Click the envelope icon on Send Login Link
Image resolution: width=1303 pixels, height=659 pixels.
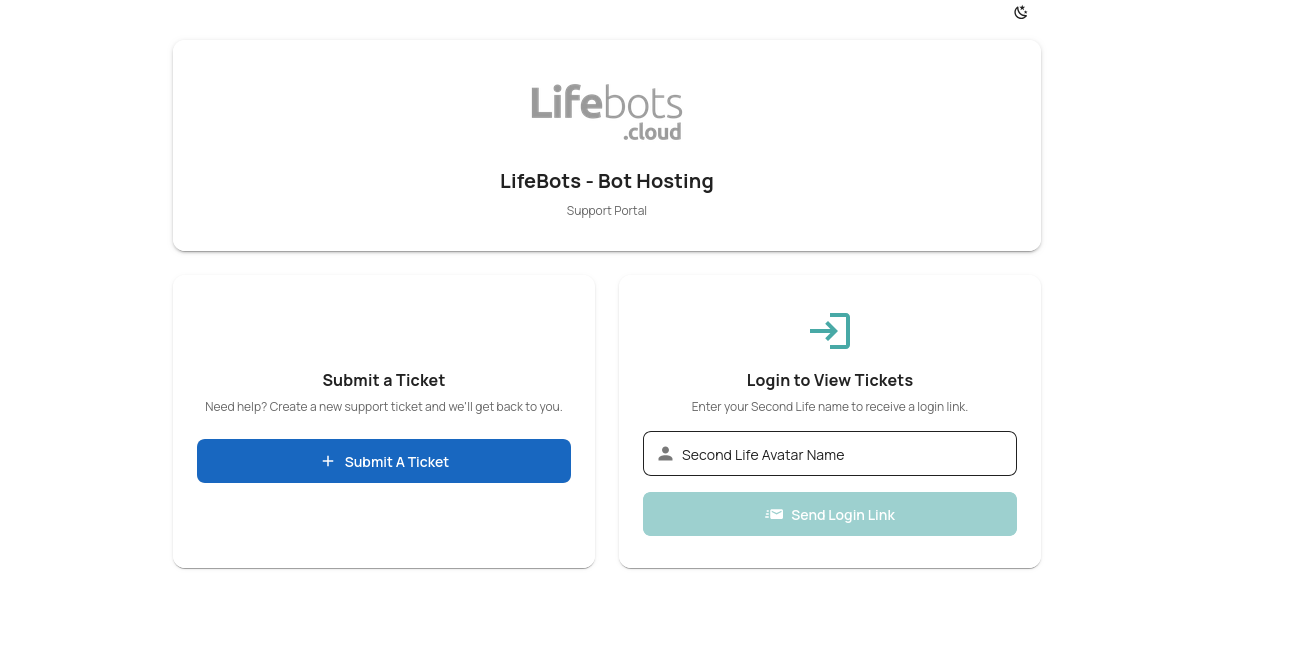click(x=776, y=514)
